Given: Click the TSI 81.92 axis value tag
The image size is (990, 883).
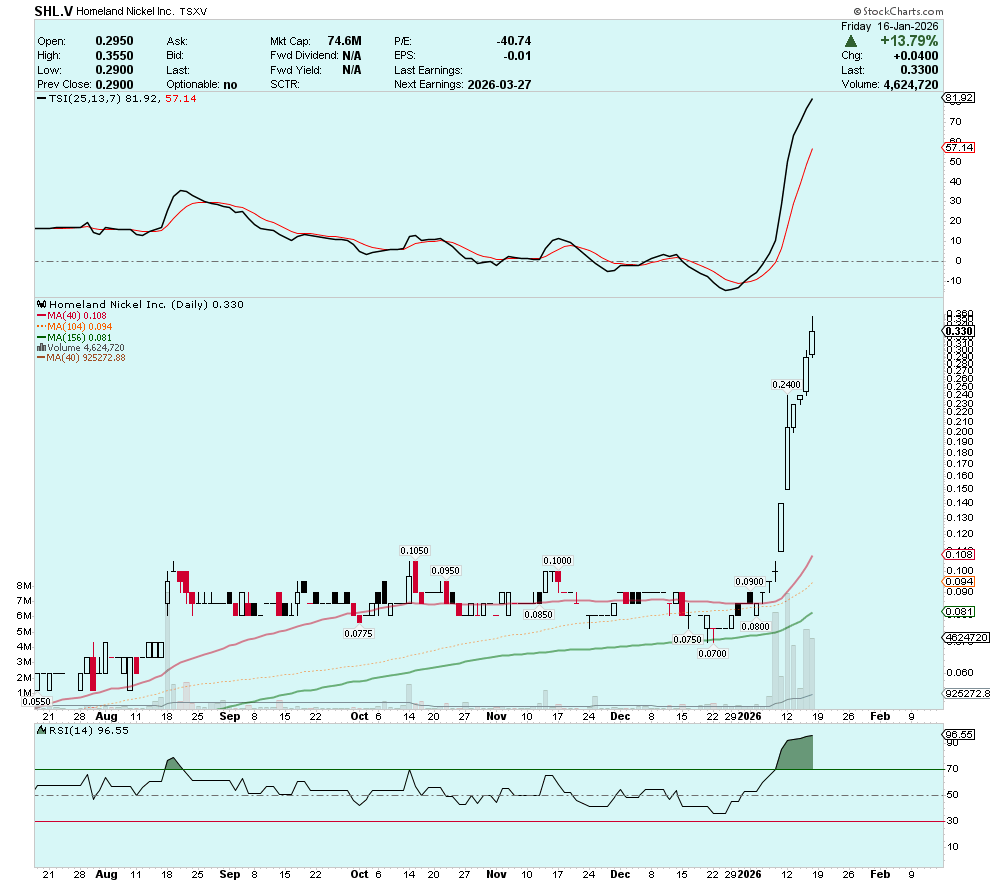Looking at the screenshot, I should click(958, 98).
